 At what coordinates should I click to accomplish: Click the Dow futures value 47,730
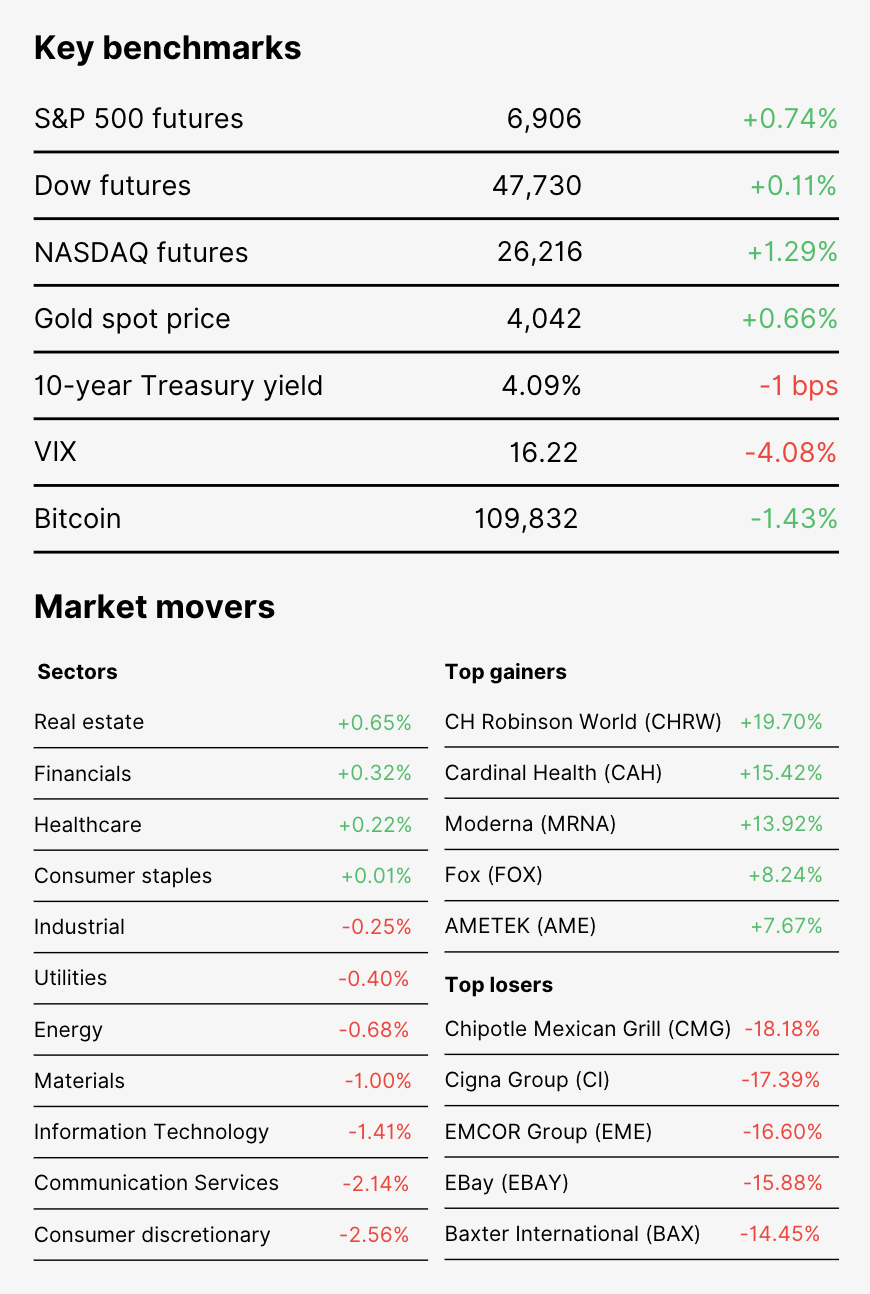(537, 186)
